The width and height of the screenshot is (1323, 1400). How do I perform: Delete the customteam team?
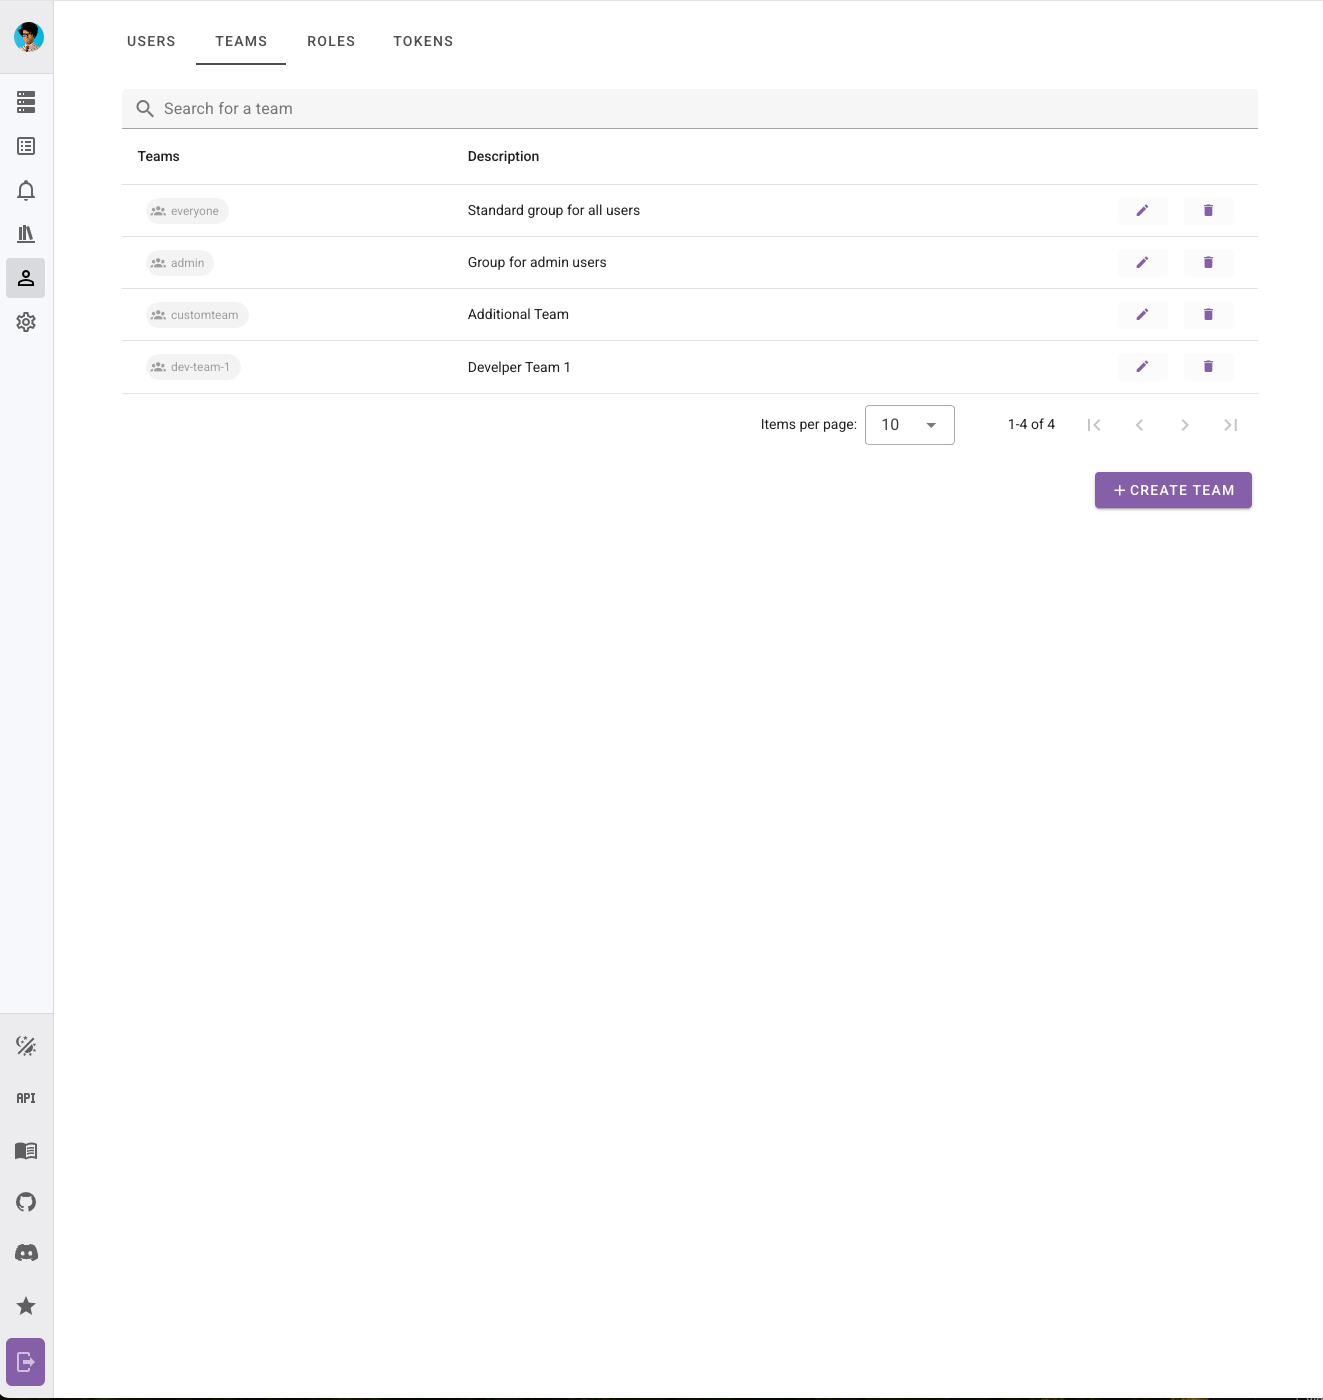pyautogui.click(x=1208, y=315)
